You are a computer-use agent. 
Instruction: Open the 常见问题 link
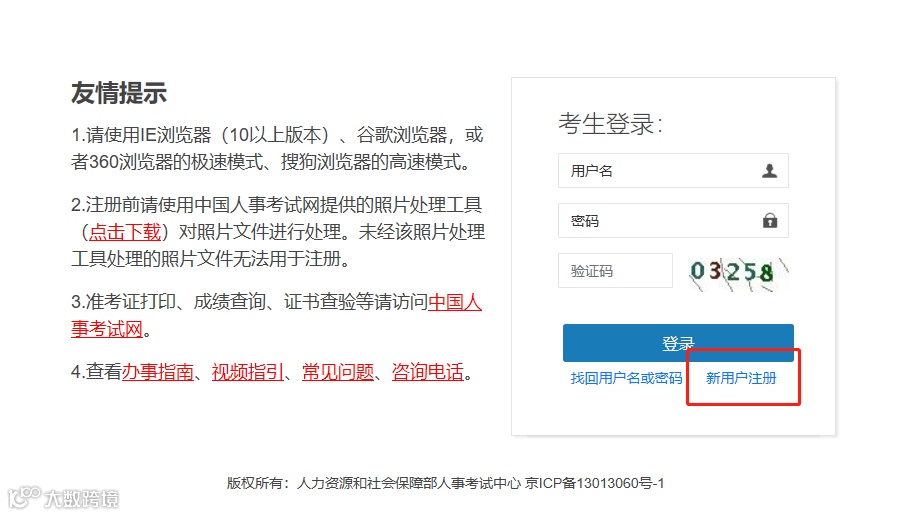click(x=338, y=372)
